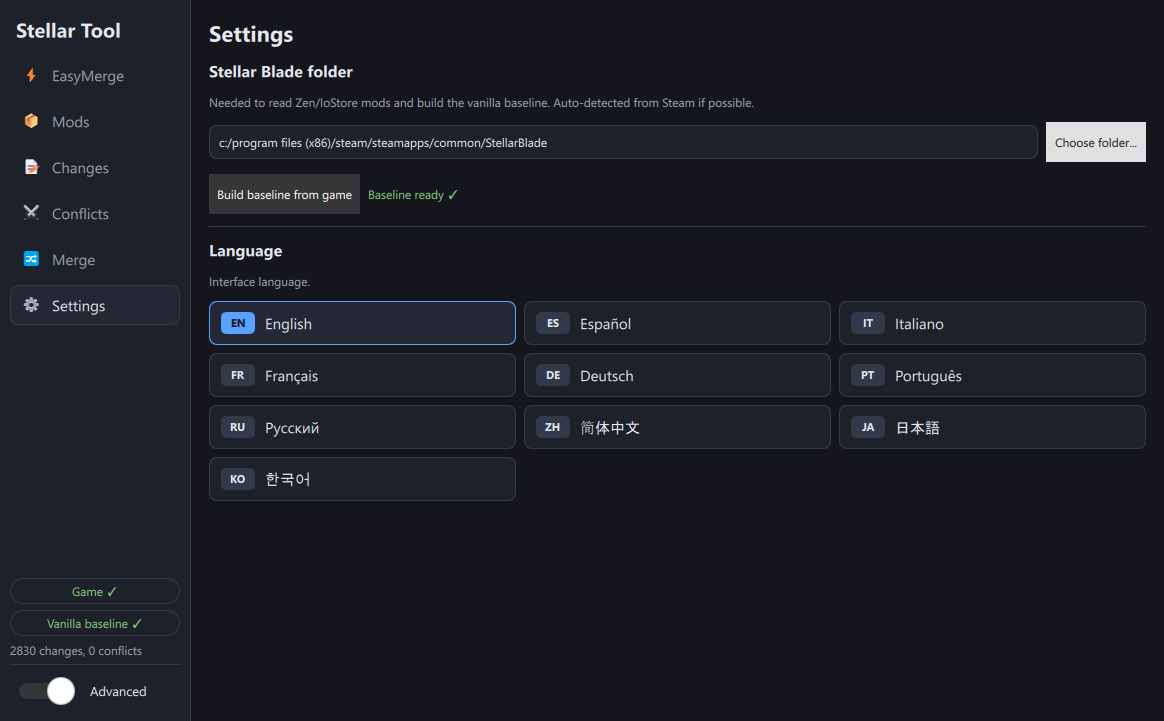Click the JA language badge
The width and height of the screenshot is (1164, 721).
(868, 427)
